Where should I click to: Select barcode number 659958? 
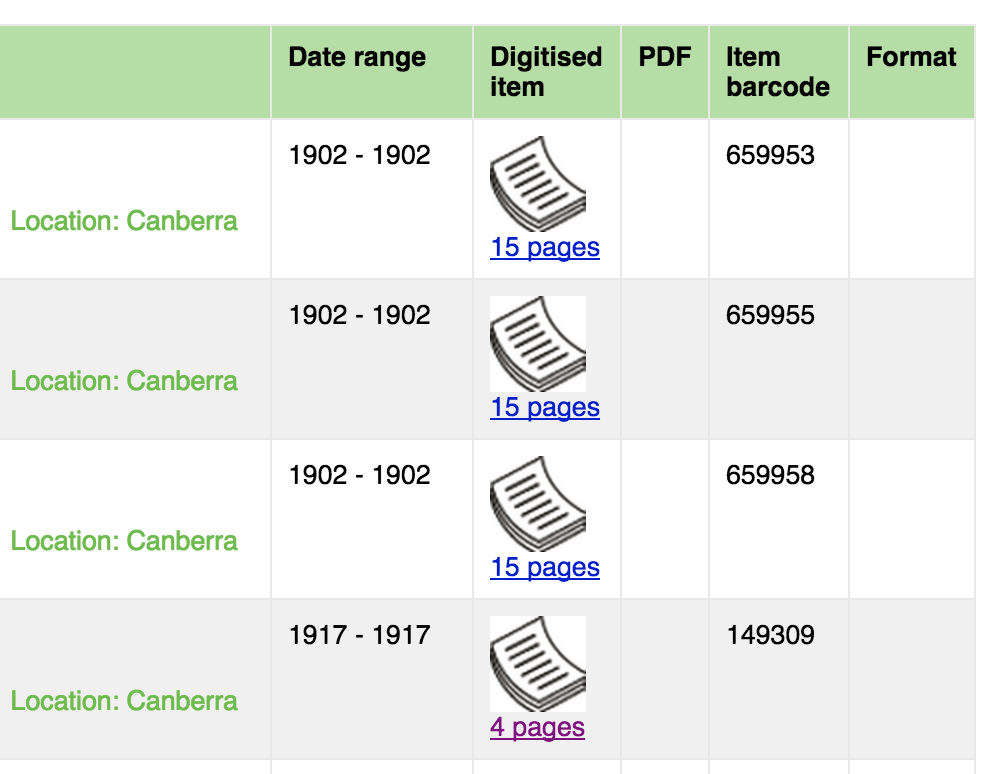tap(770, 475)
